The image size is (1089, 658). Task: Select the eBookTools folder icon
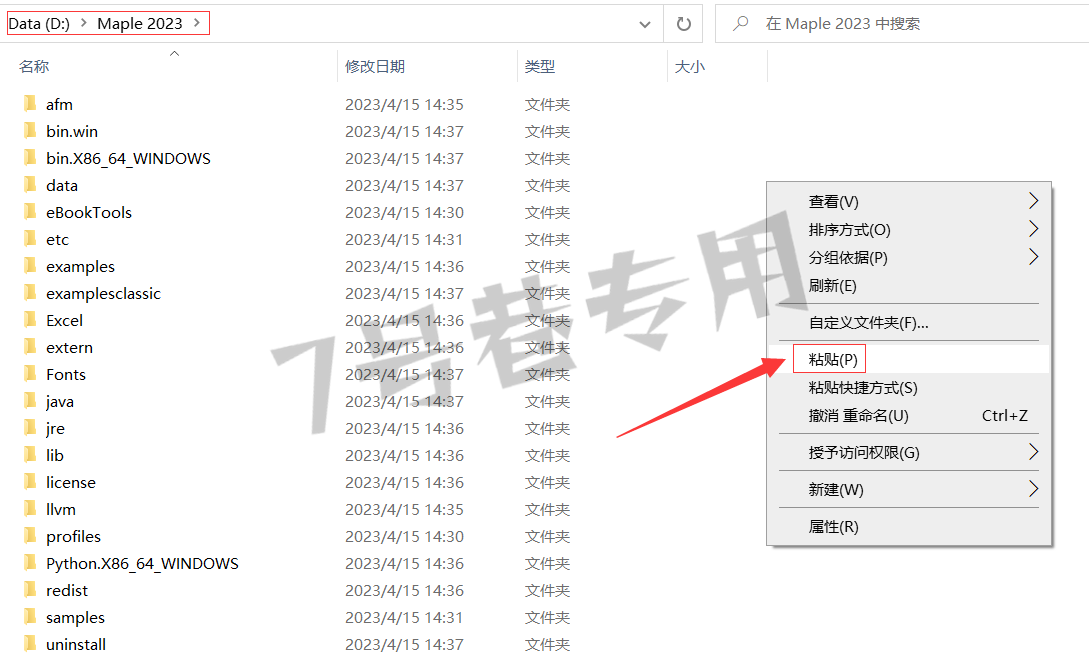coord(30,212)
